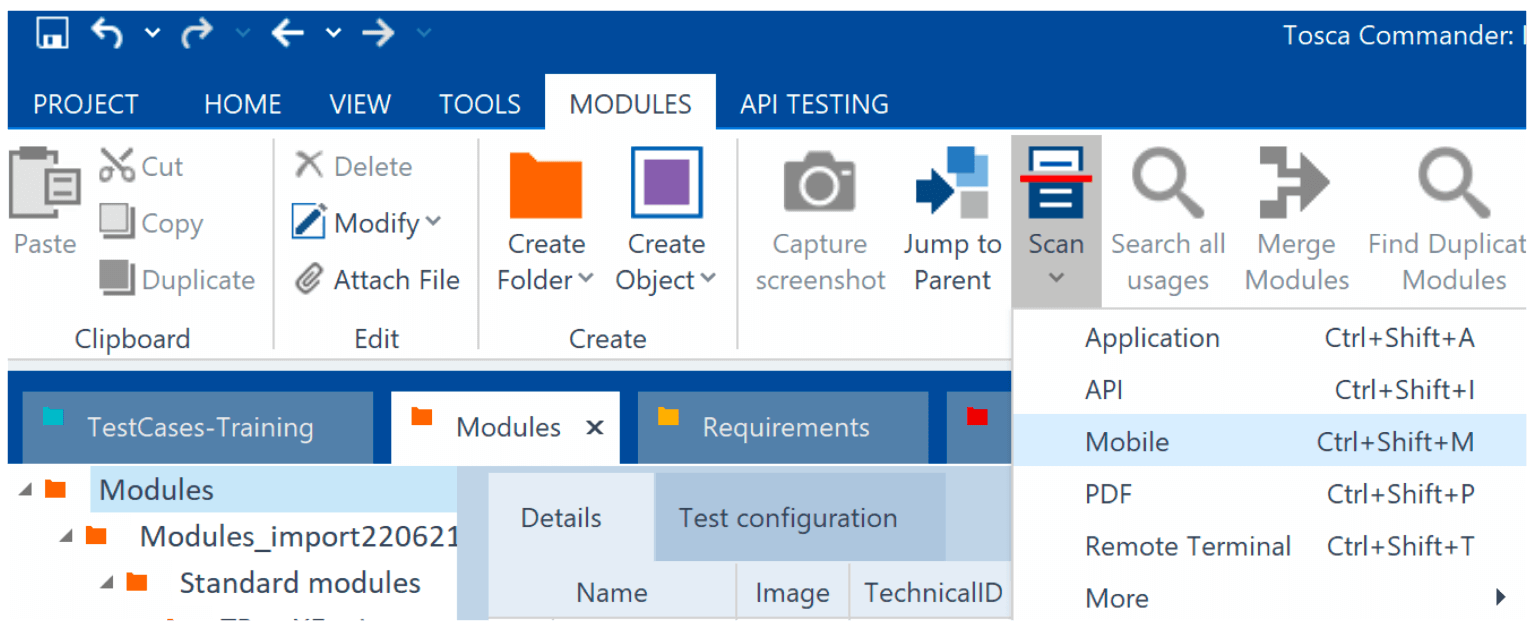Click the navigate Back arrow icon
This screenshot has height=631, width=1535.
click(x=288, y=33)
